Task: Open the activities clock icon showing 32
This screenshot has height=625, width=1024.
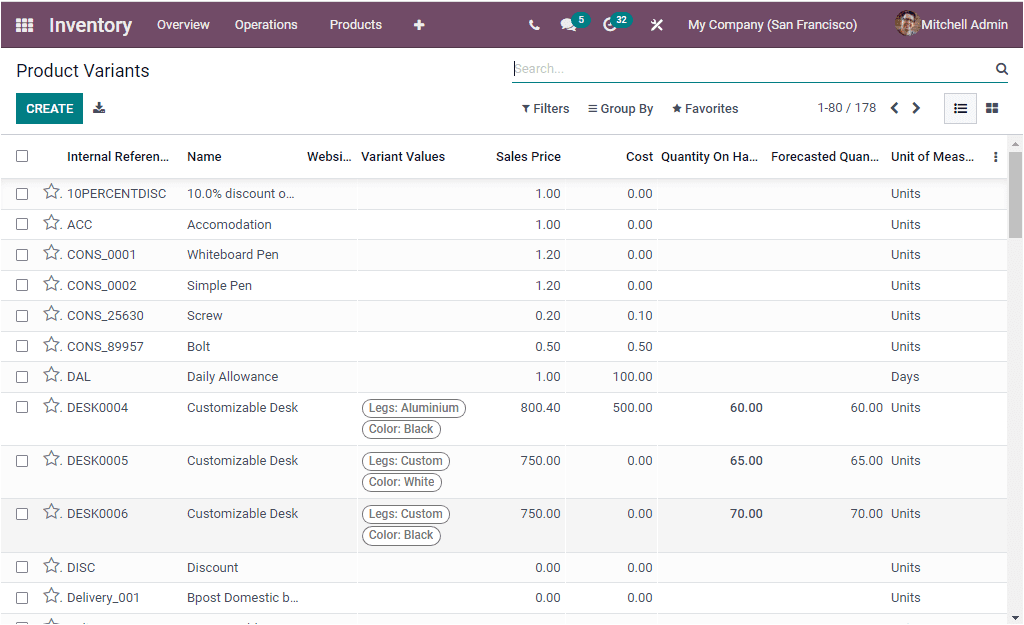Action: coord(610,24)
